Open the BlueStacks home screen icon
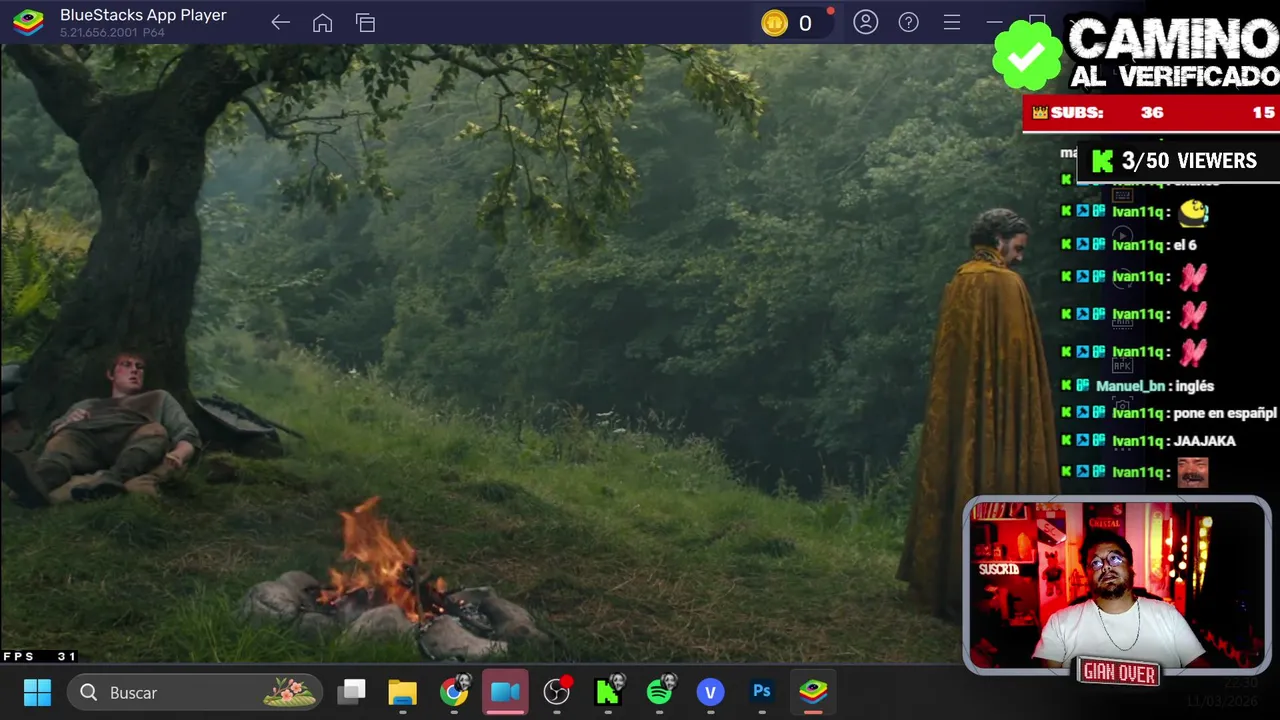The width and height of the screenshot is (1280, 720). (x=322, y=23)
